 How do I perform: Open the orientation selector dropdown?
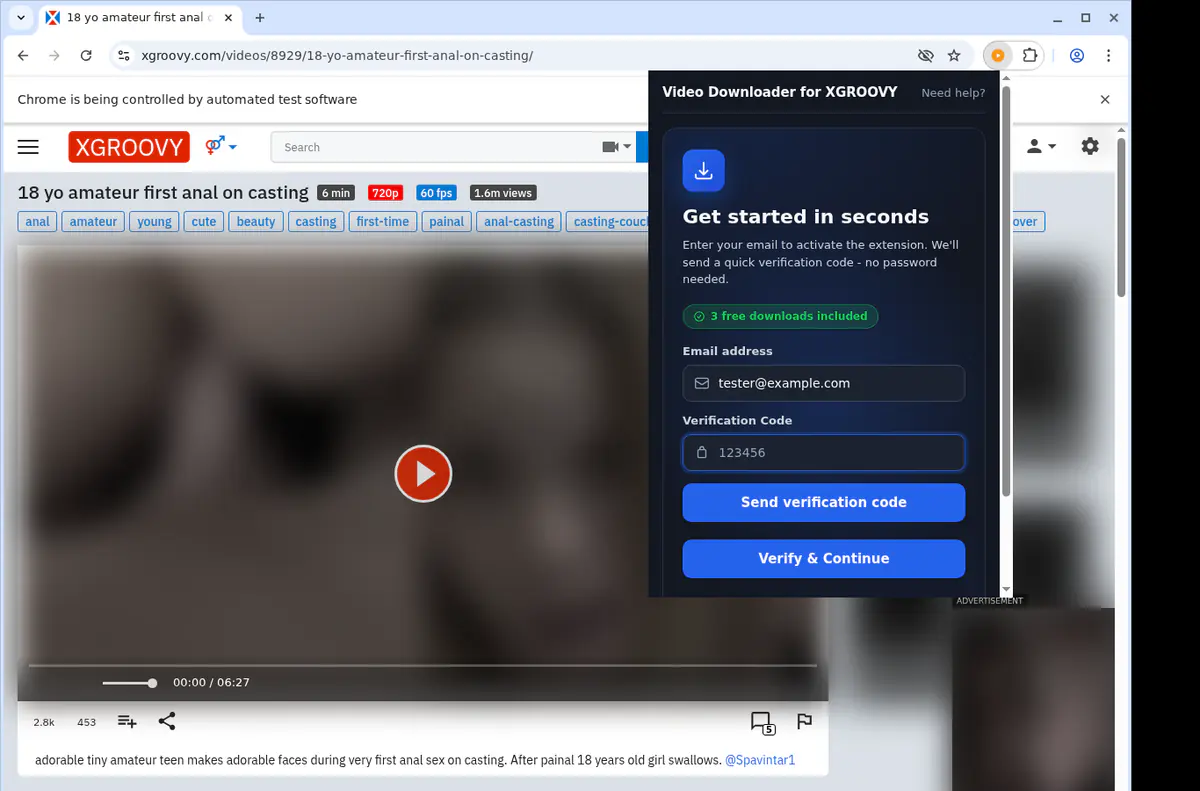click(x=221, y=147)
